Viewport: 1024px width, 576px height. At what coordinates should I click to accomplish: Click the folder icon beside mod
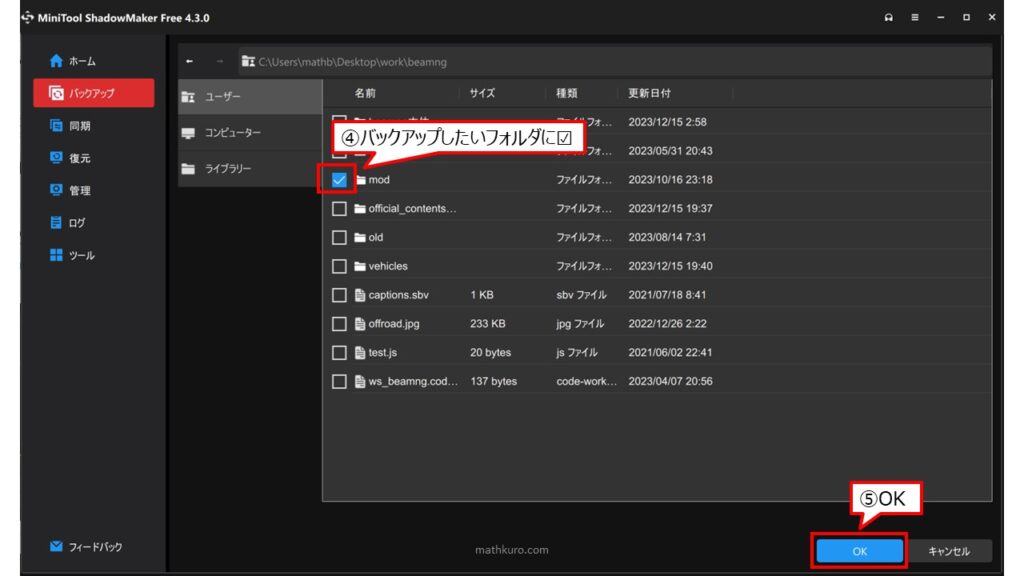click(360, 180)
